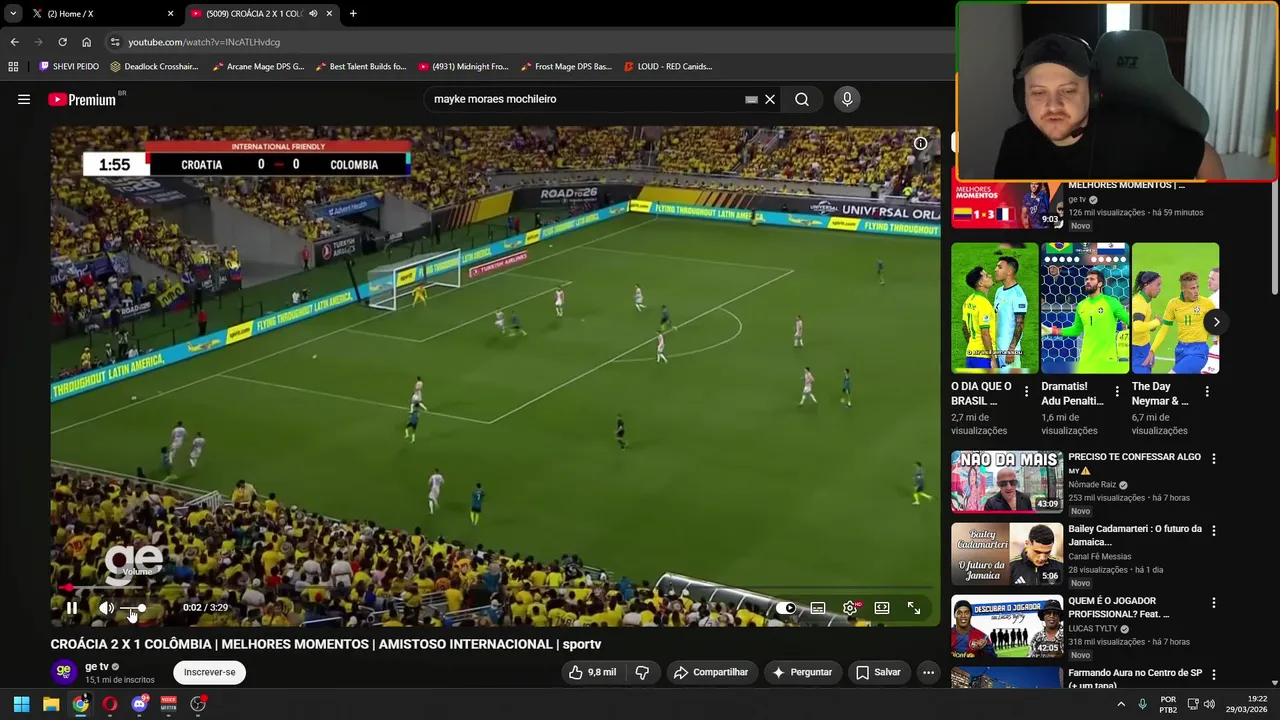Open options for 'O DIA QUE O BRASIL' short

point(1026,392)
